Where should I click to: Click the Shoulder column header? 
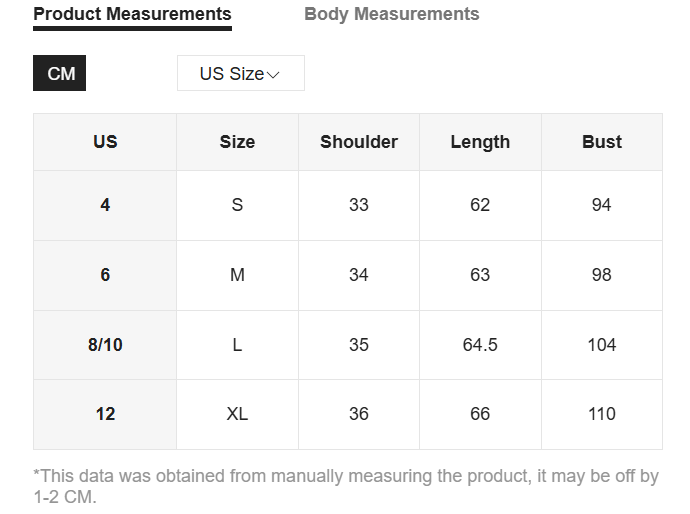359,142
